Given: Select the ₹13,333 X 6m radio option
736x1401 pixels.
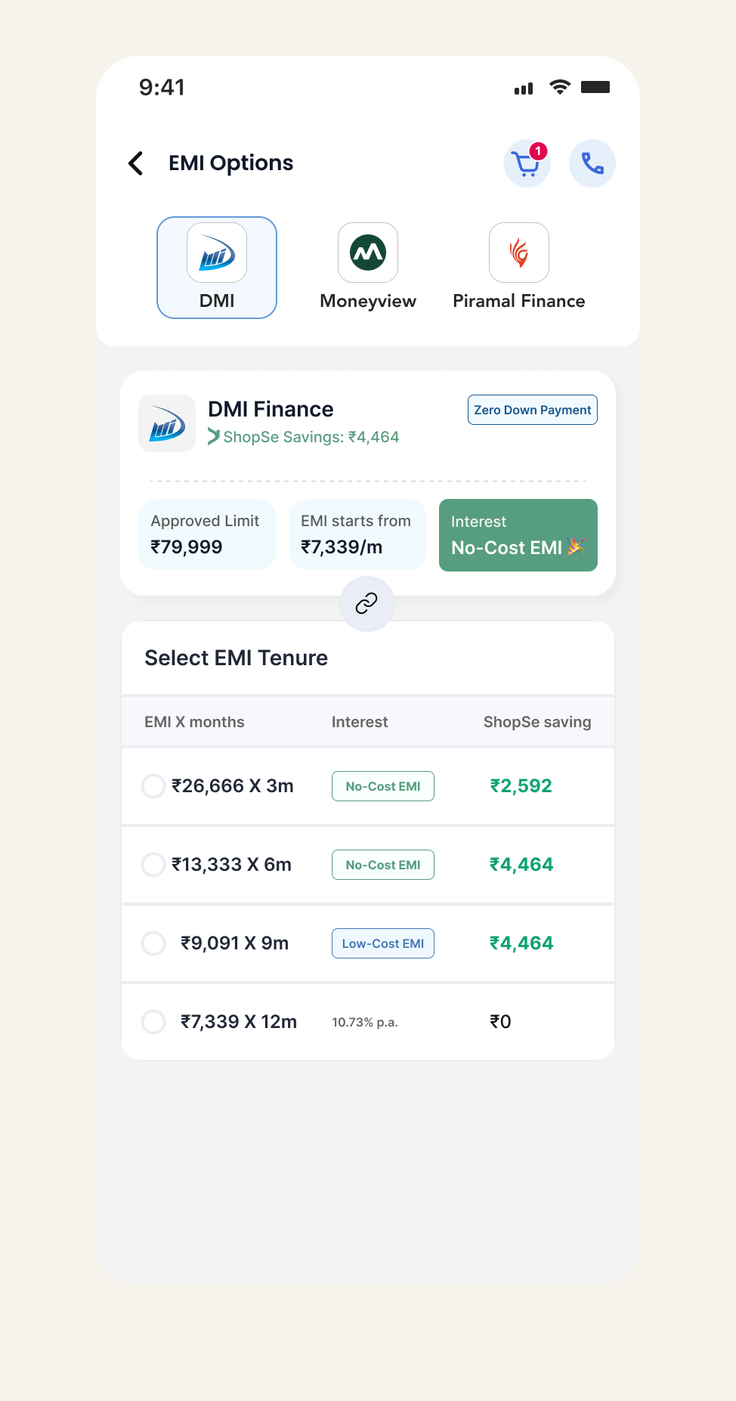Looking at the screenshot, I should coord(153,865).
